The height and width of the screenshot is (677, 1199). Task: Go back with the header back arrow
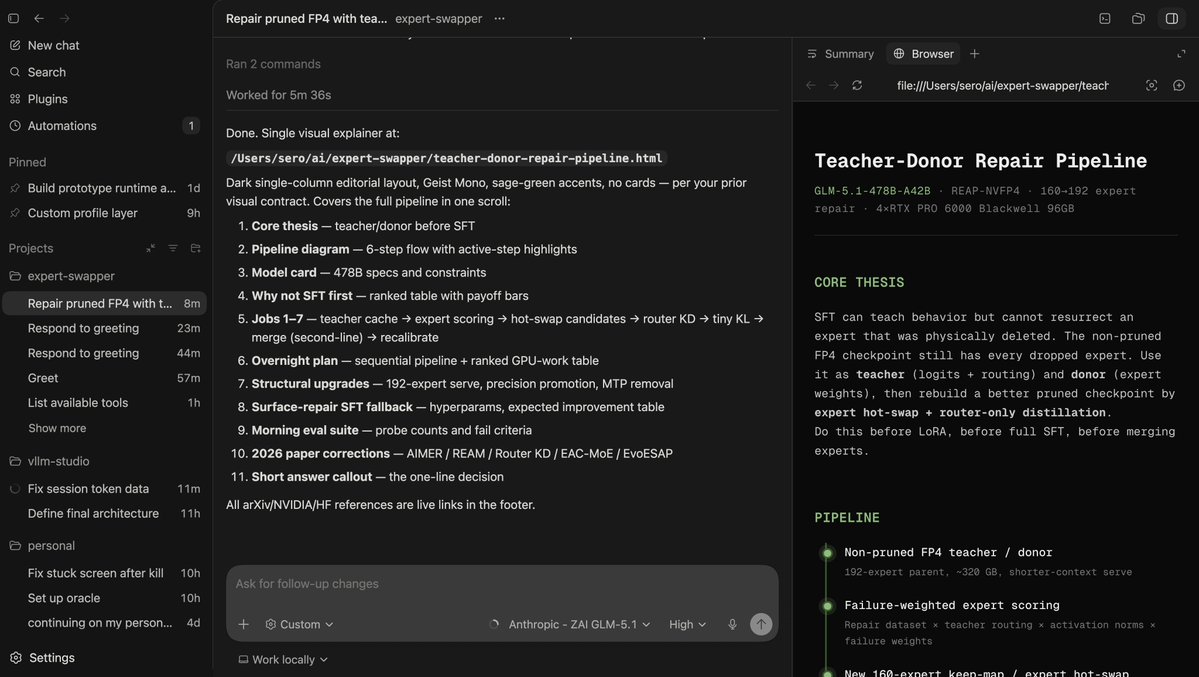[39, 18]
